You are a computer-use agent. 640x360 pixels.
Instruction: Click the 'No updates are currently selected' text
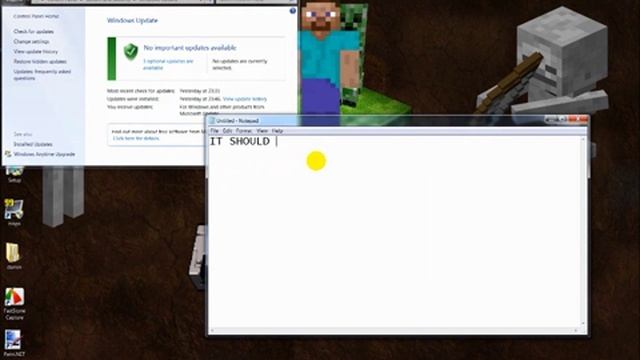pyautogui.click(x=240, y=64)
